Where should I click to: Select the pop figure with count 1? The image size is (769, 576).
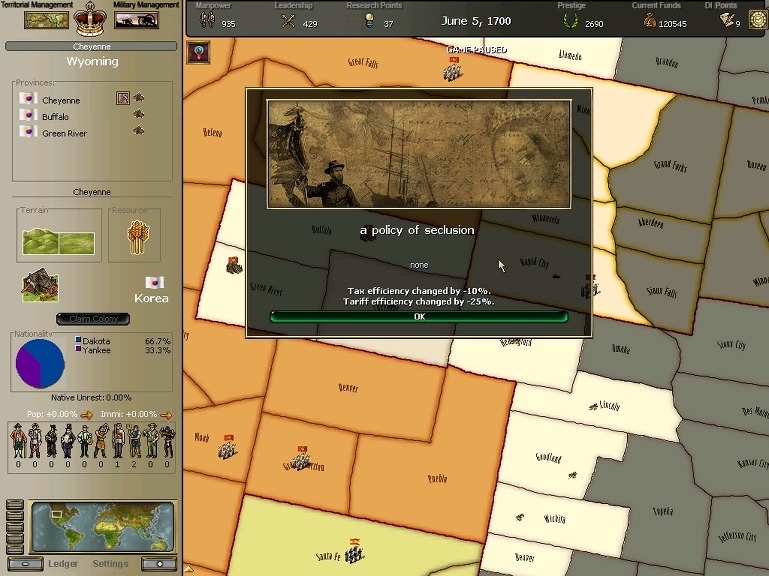tap(117, 441)
